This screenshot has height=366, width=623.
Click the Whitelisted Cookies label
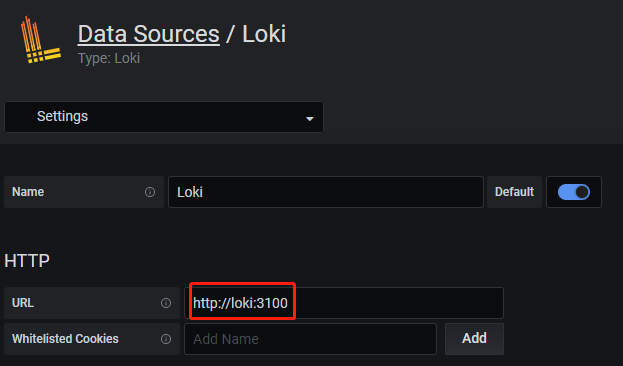click(x=65, y=339)
